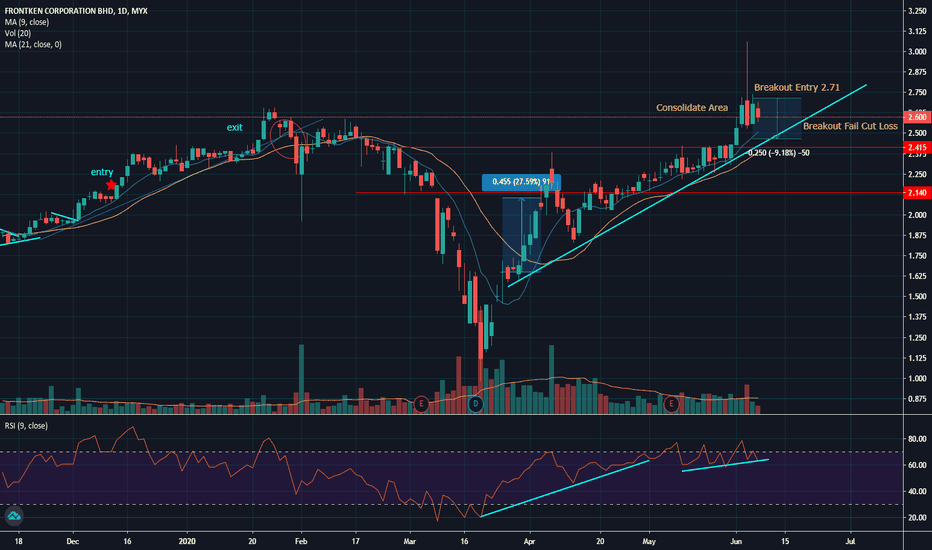Select the MA (9, close) indicator label
The height and width of the screenshot is (550, 932).
tap(27, 22)
